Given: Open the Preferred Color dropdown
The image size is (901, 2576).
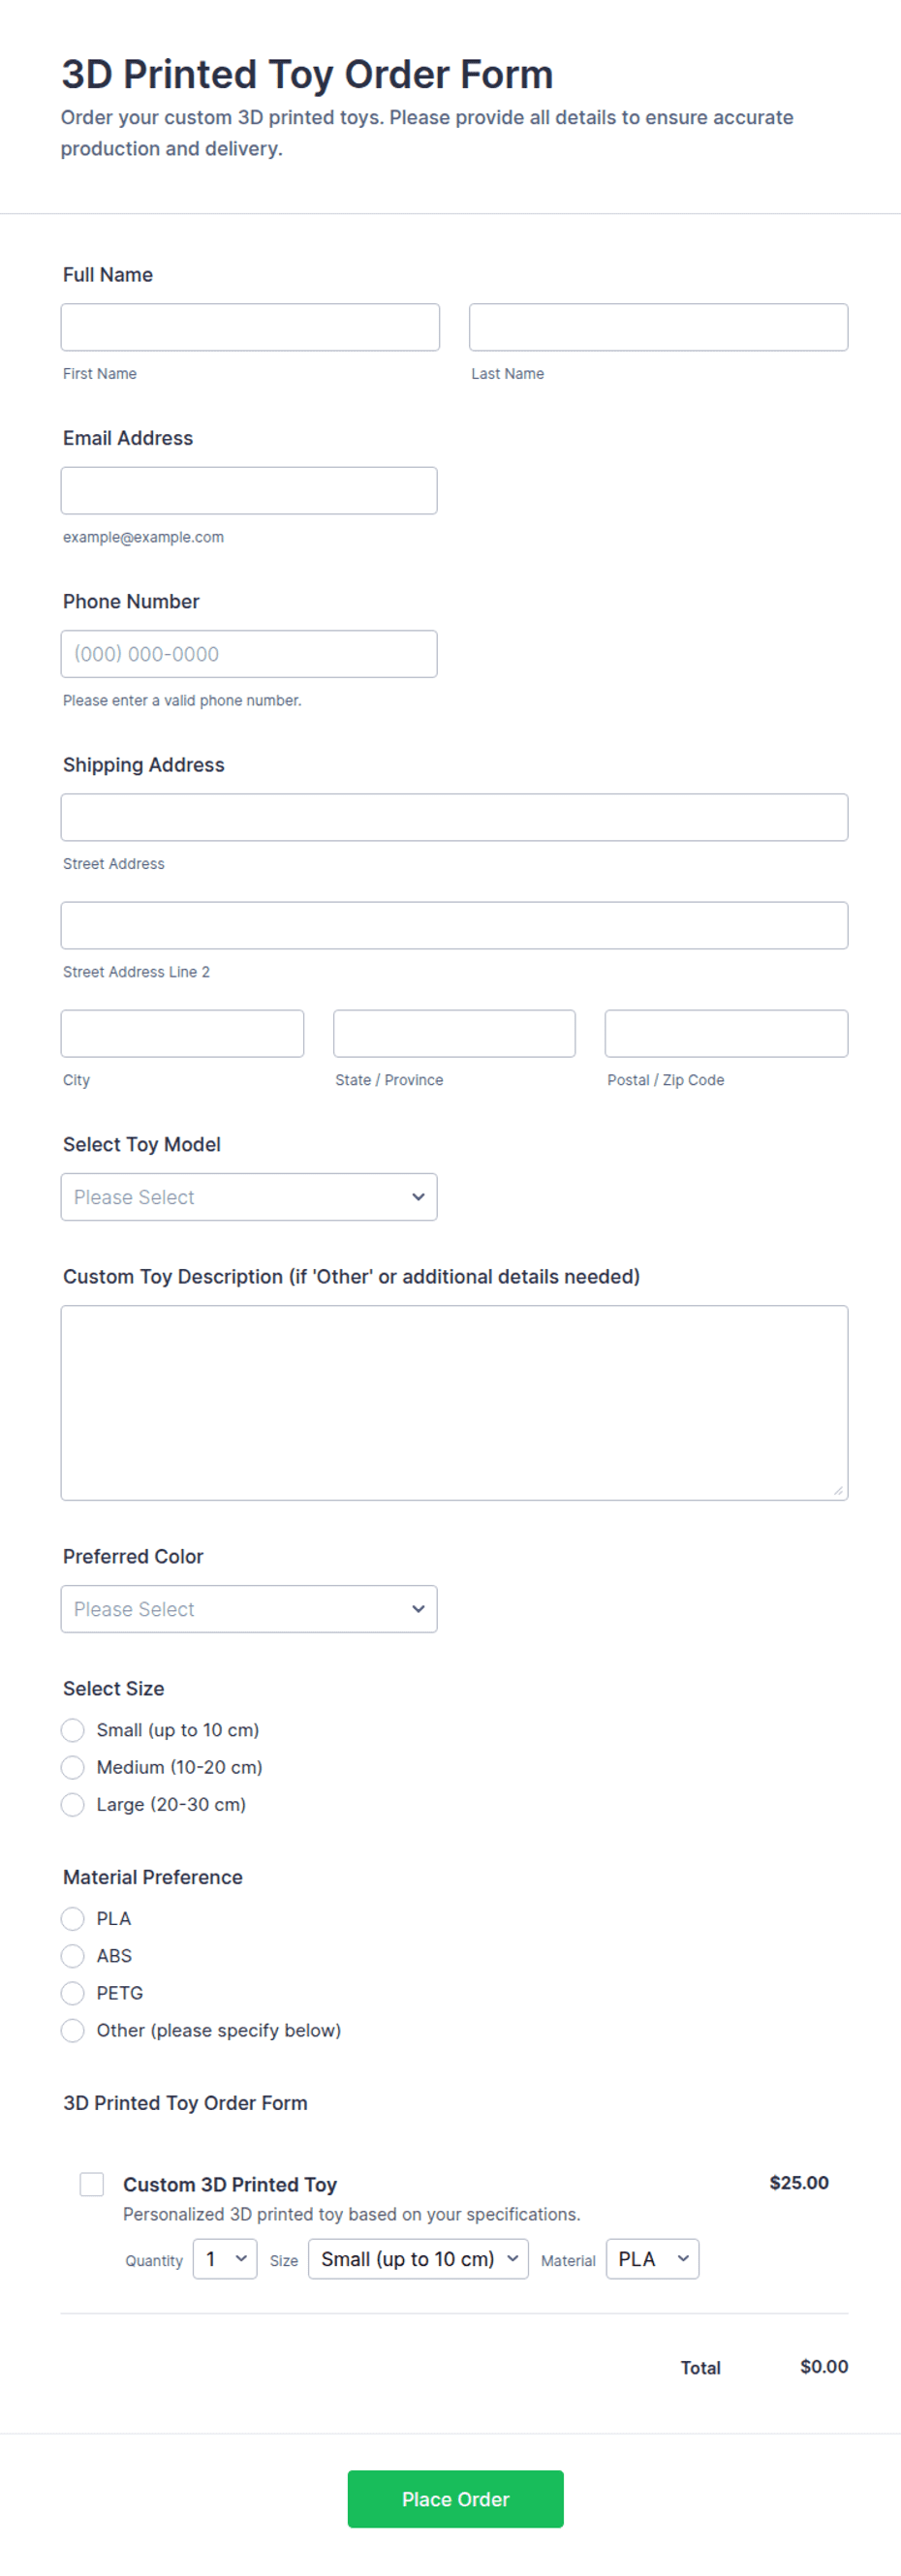Looking at the screenshot, I should coord(249,1609).
